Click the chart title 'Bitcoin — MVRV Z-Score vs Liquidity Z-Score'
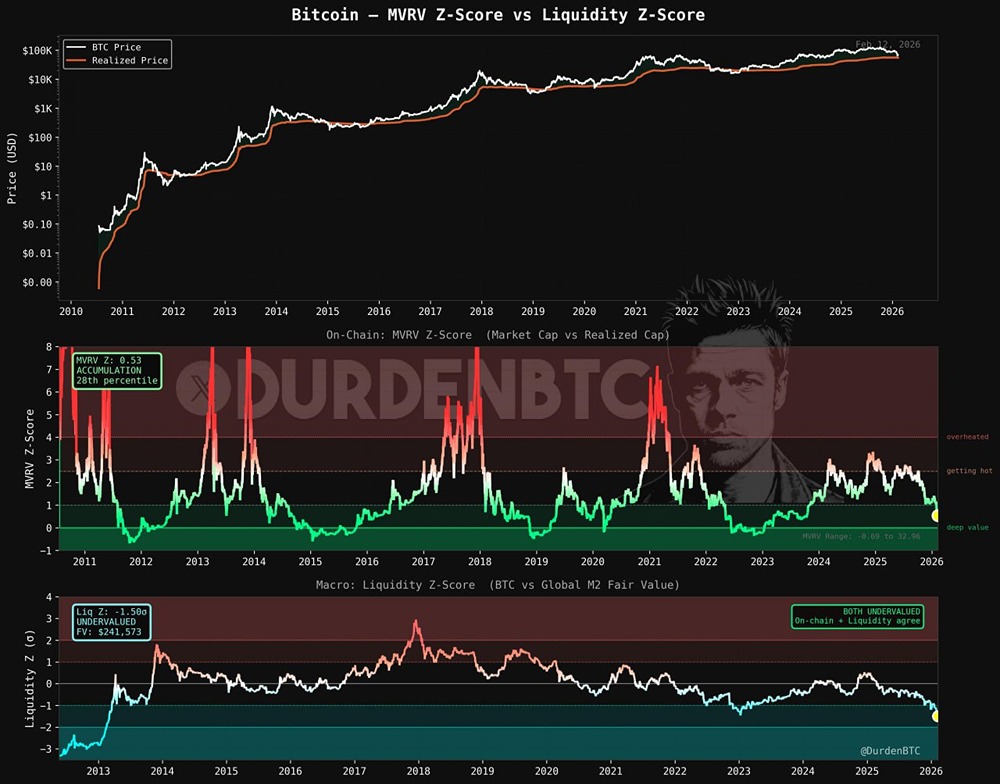 click(498, 15)
